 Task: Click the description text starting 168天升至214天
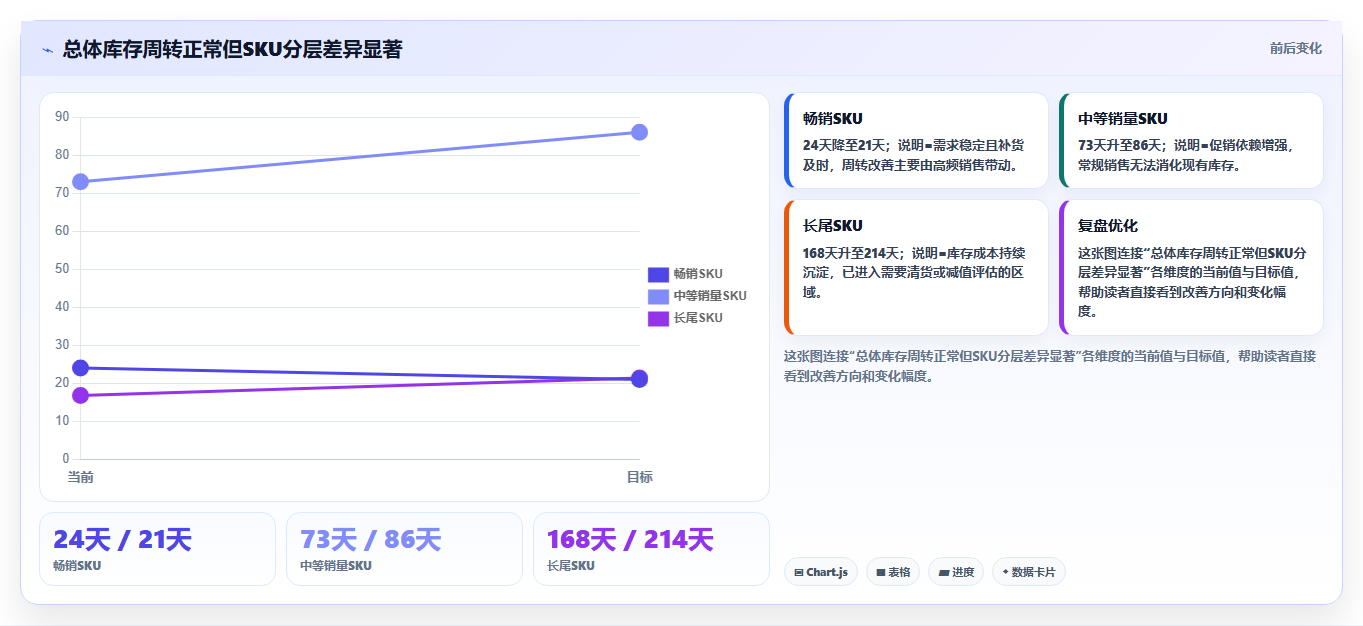pyautogui.click(x=914, y=272)
